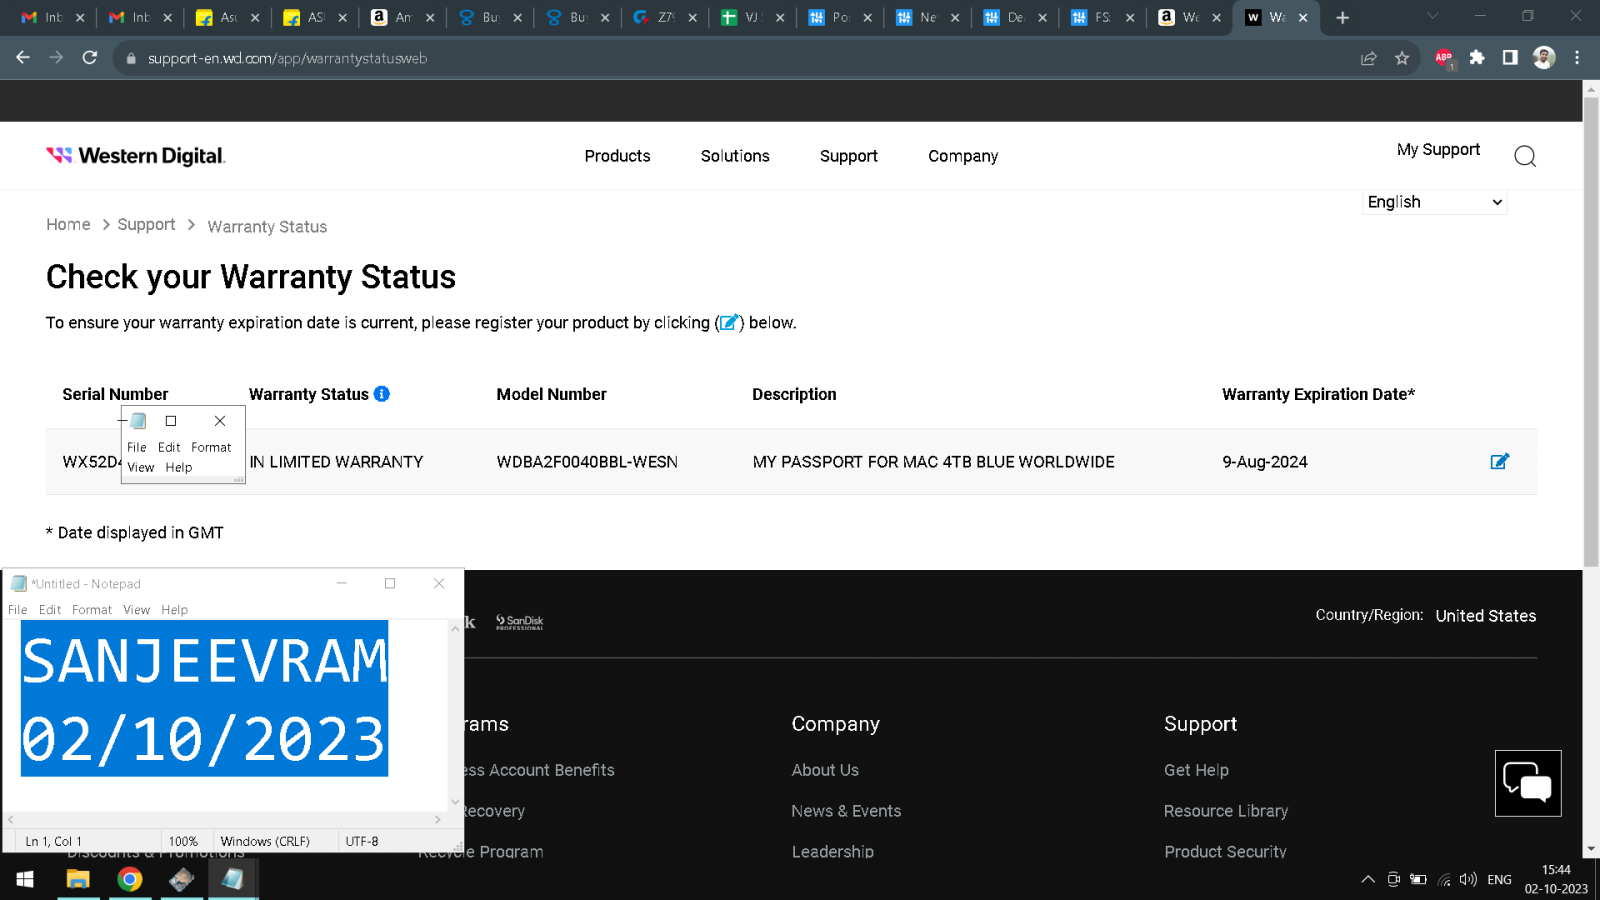Viewport: 1600px width, 900px height.
Task: Click My Support link
Action: [x=1438, y=149]
